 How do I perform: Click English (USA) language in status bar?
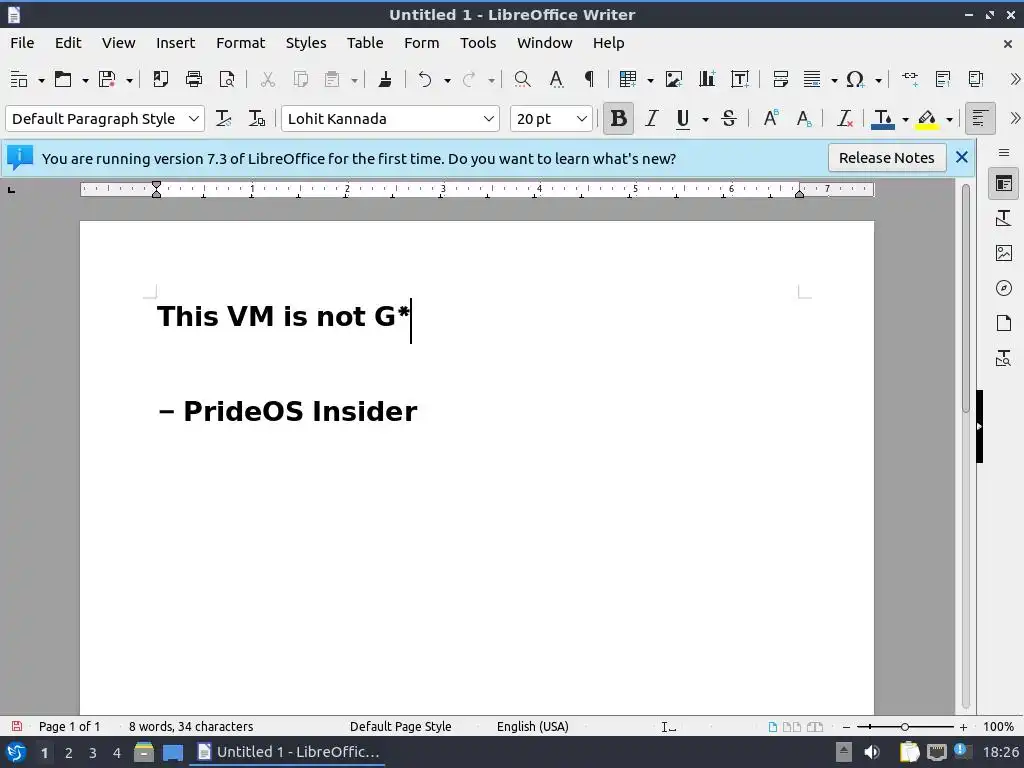point(532,727)
